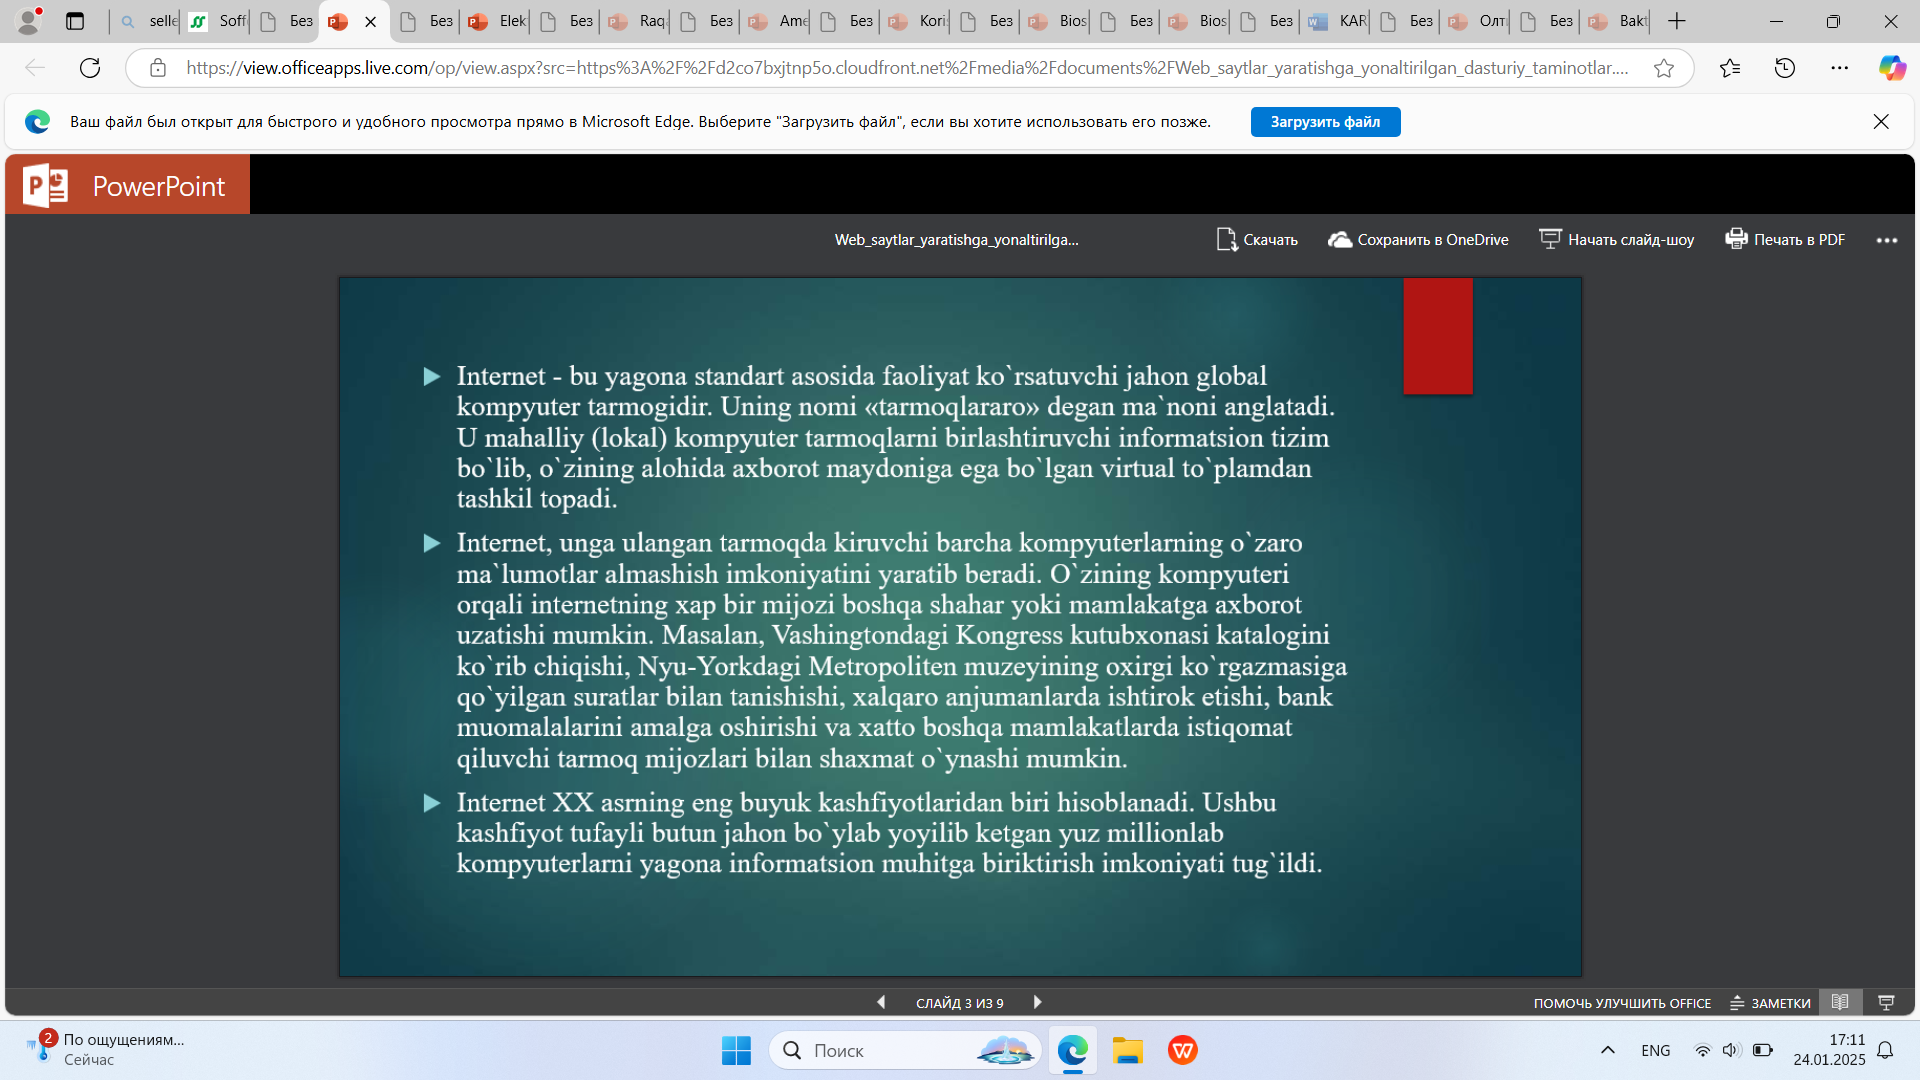Click the slide show icon in status bar

tap(1886, 1002)
